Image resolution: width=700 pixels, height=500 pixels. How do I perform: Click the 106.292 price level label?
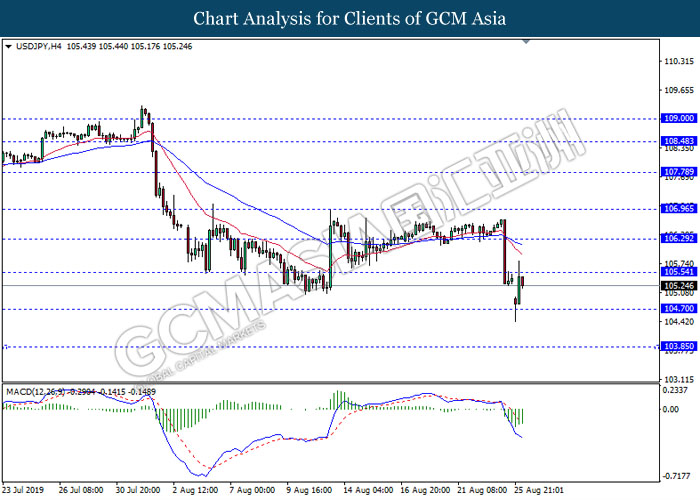[679, 238]
